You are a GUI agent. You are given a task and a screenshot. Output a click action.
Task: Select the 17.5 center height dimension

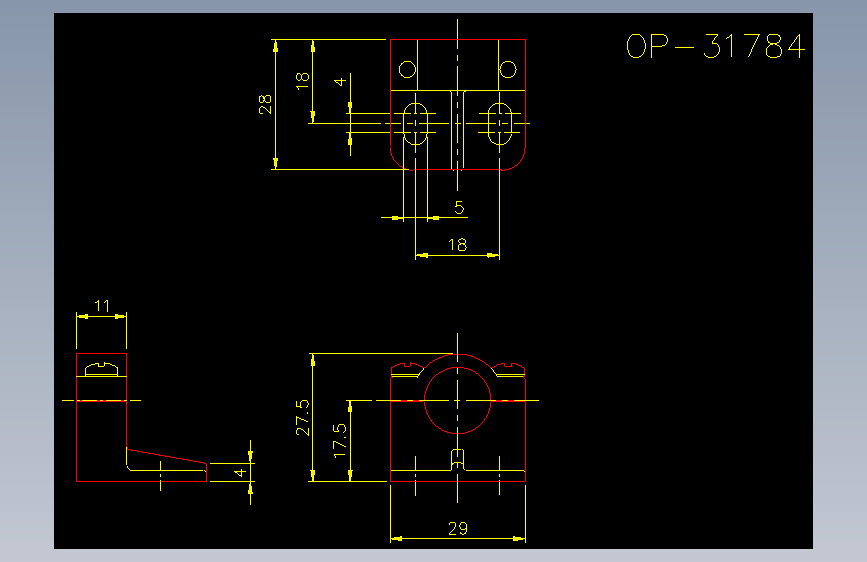(x=340, y=440)
